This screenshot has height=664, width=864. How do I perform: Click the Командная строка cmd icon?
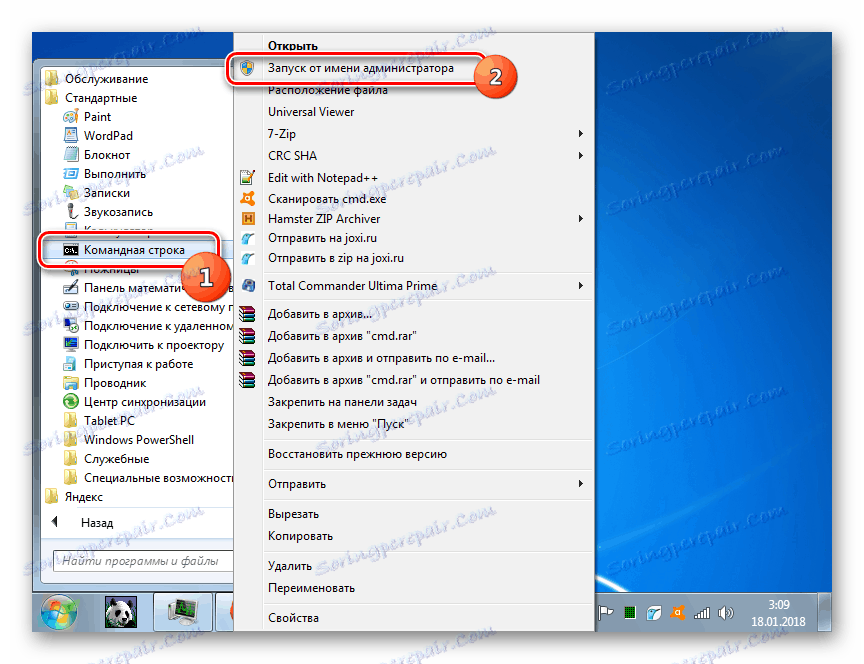point(71,250)
